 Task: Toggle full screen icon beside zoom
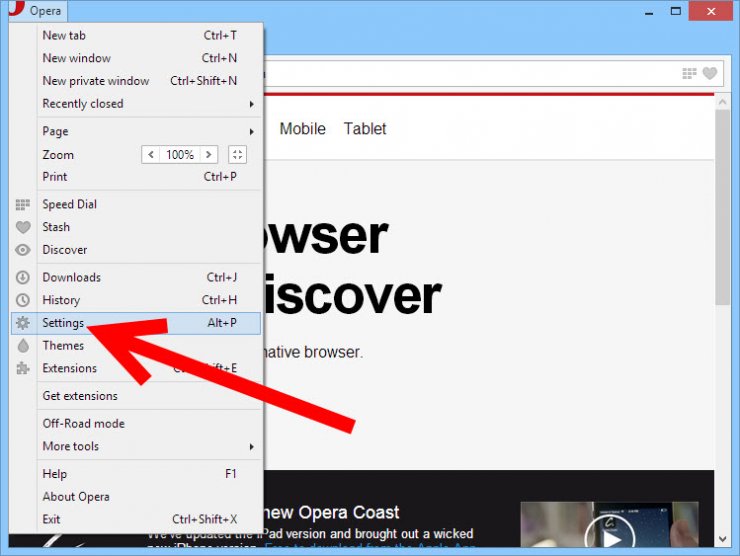237,154
